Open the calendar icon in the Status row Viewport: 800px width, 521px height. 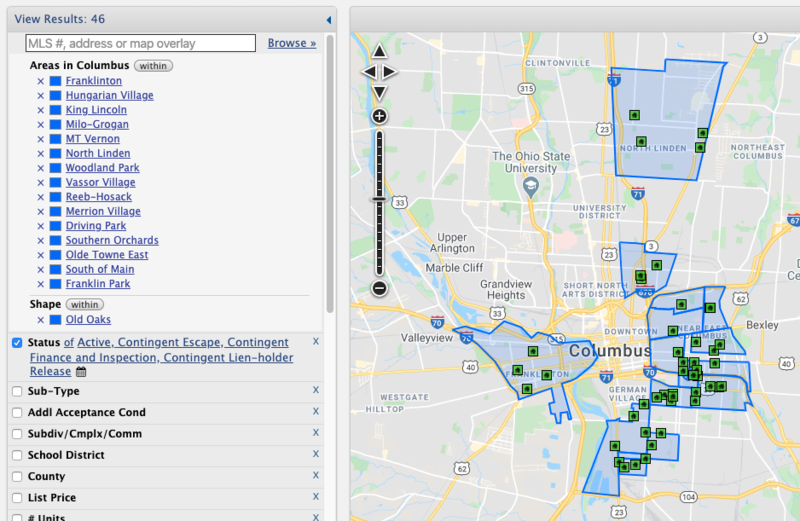[82, 372]
